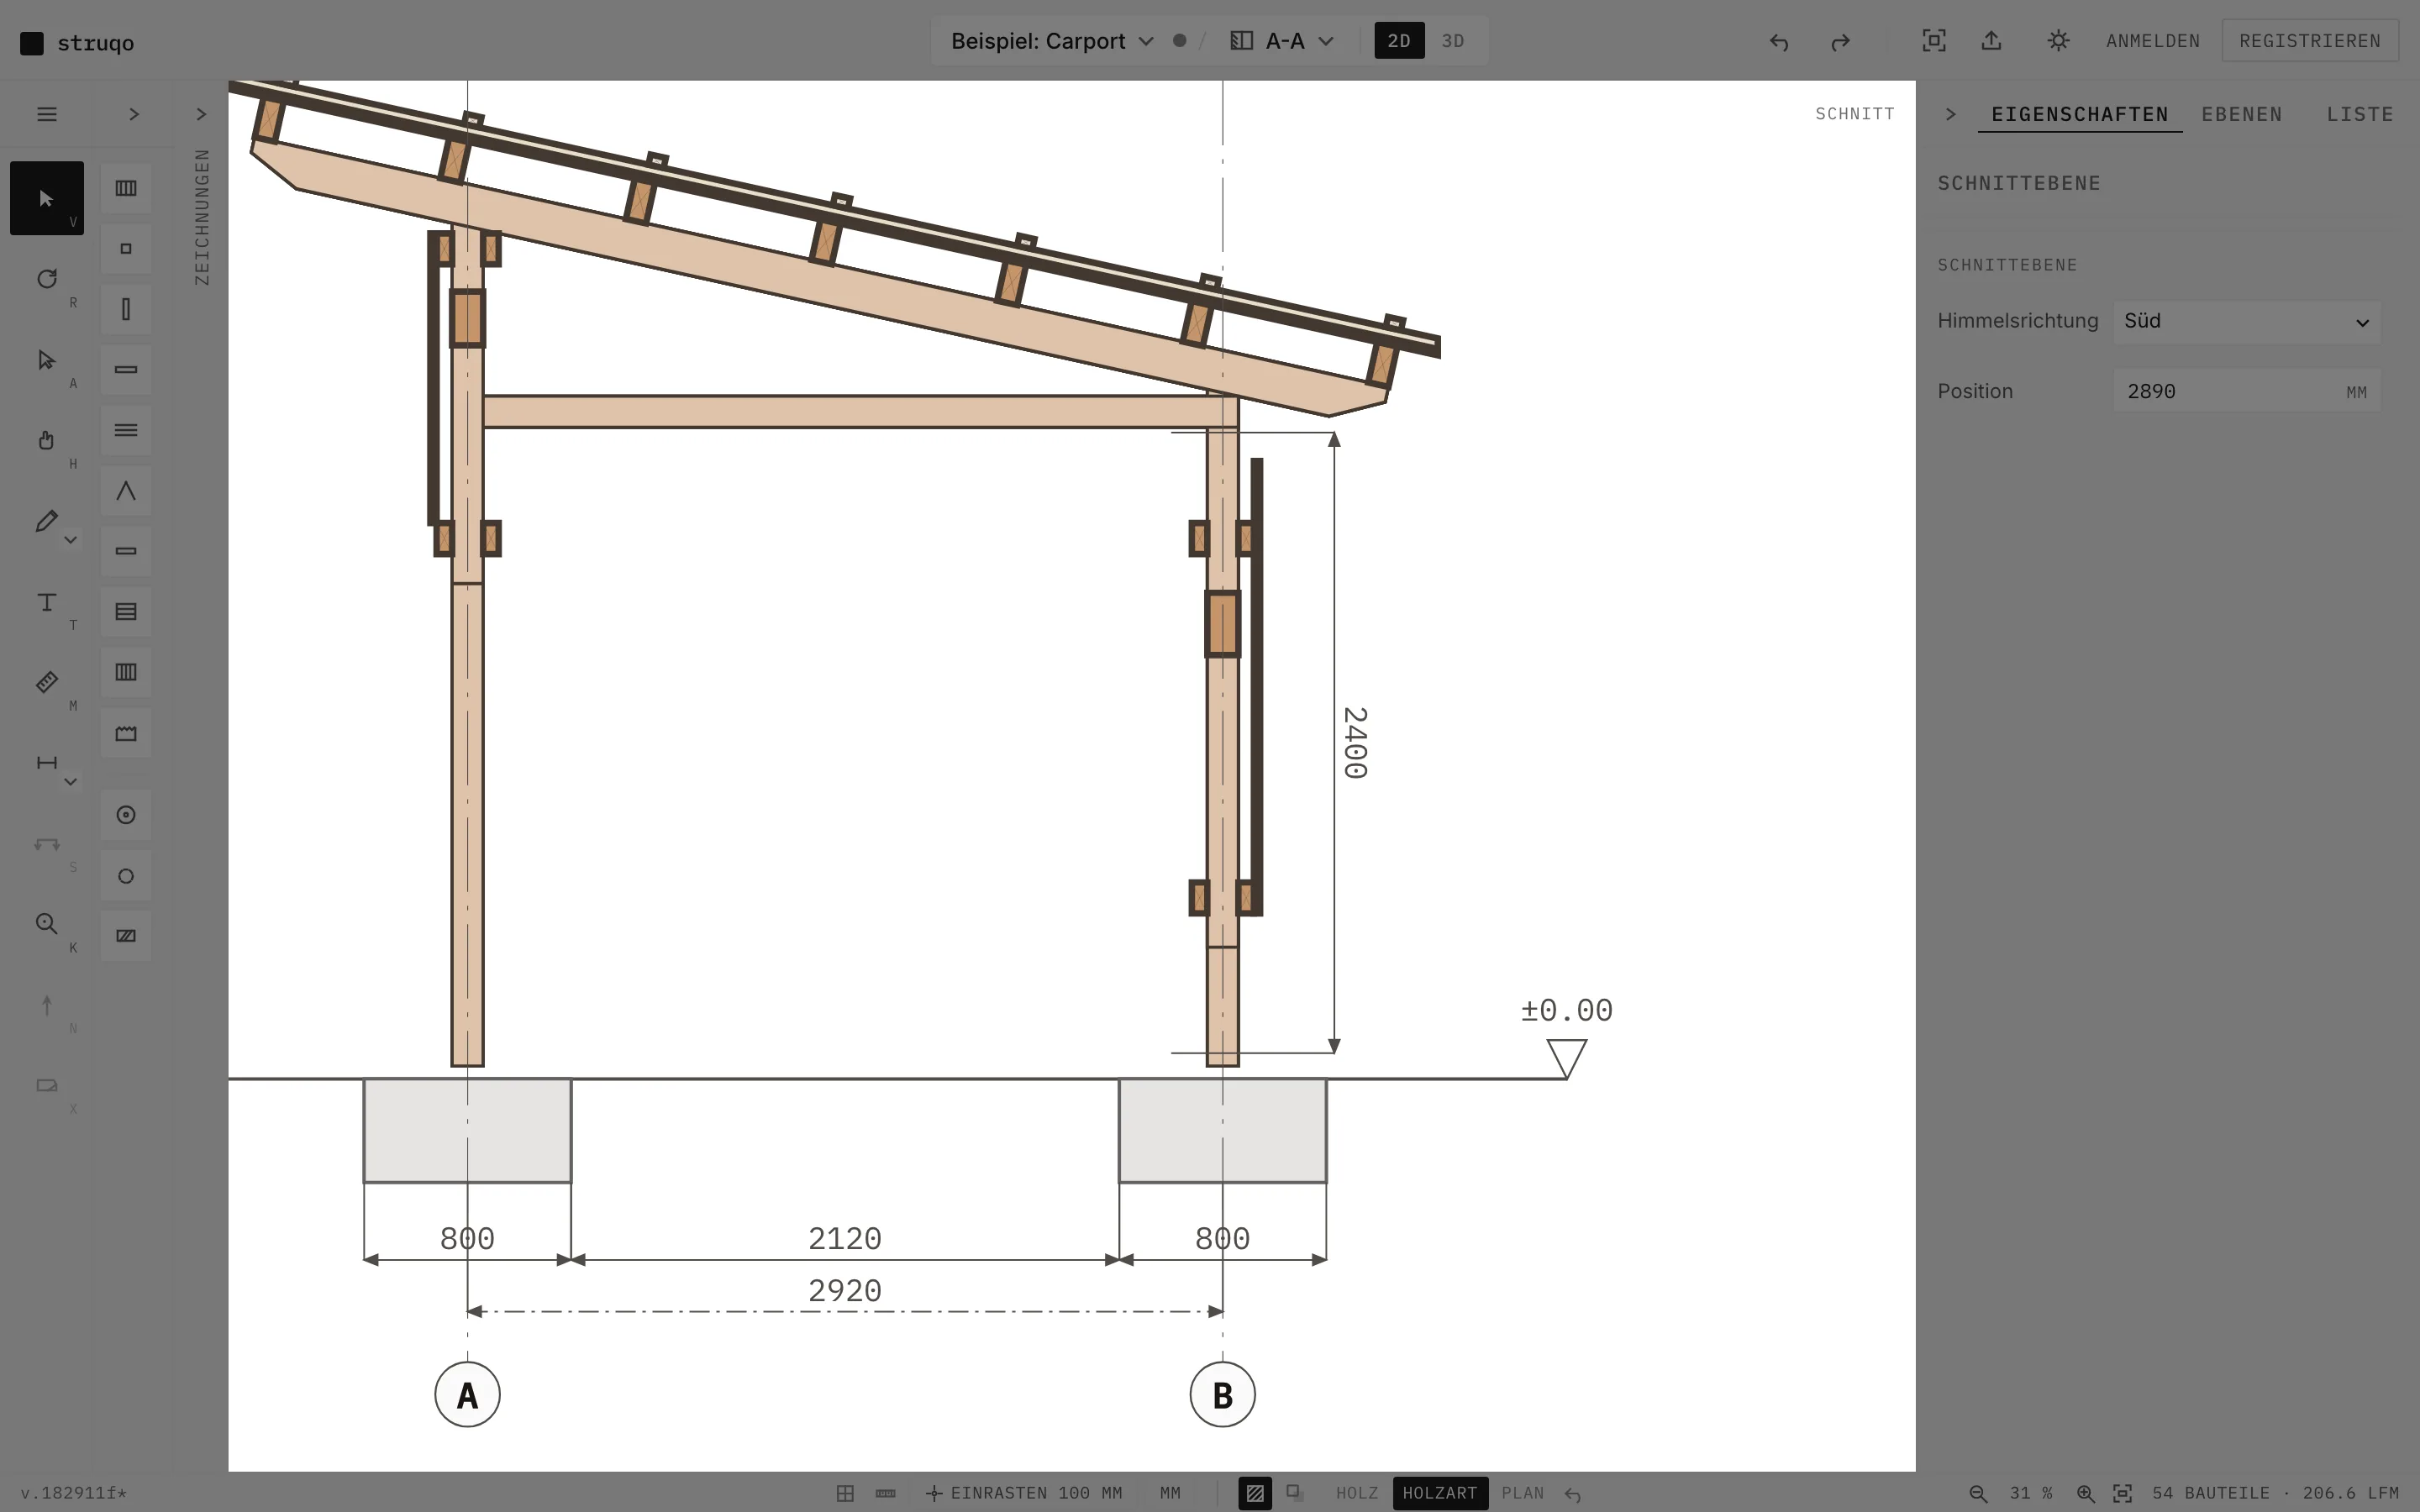Select the pencil draw tool
This screenshot has width=2420, height=1512.
click(45, 521)
